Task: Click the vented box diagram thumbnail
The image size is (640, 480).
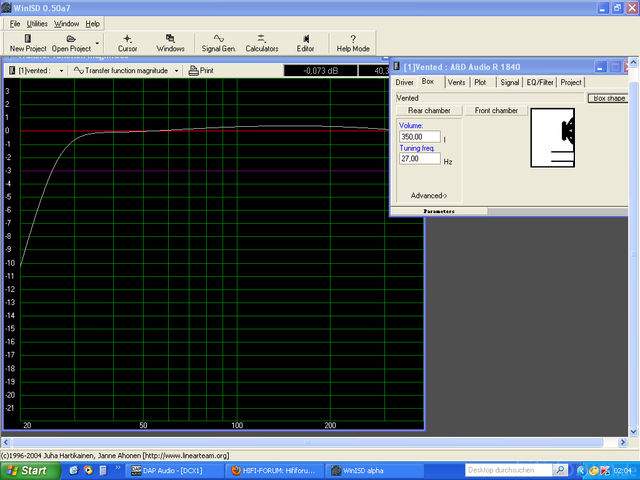Action: pyautogui.click(x=552, y=138)
